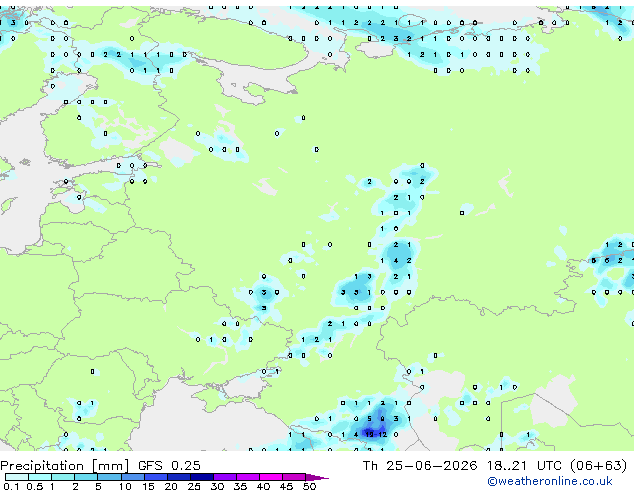Click the '18..21 UTC' time range text

(x=524, y=466)
